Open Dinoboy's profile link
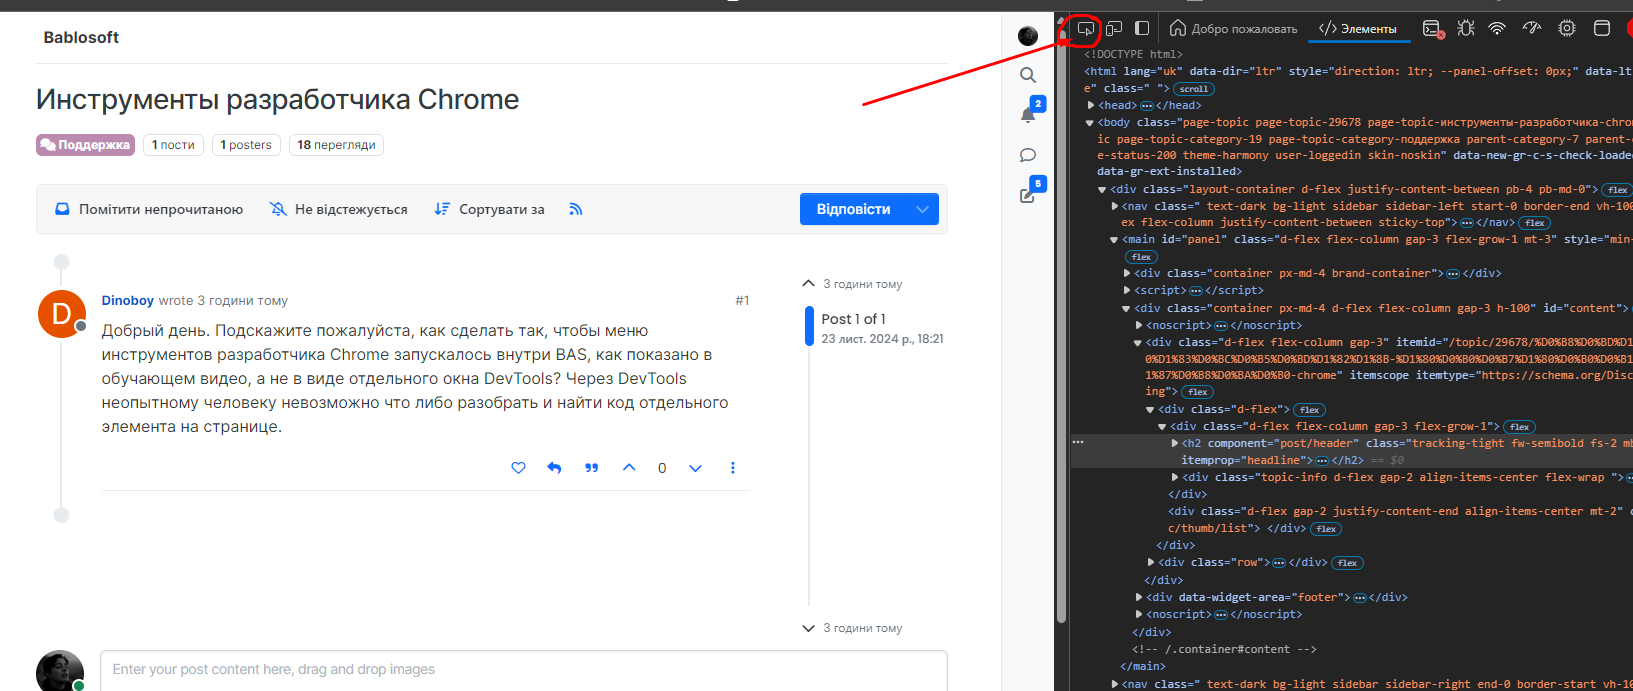The width and height of the screenshot is (1633, 691). [127, 300]
